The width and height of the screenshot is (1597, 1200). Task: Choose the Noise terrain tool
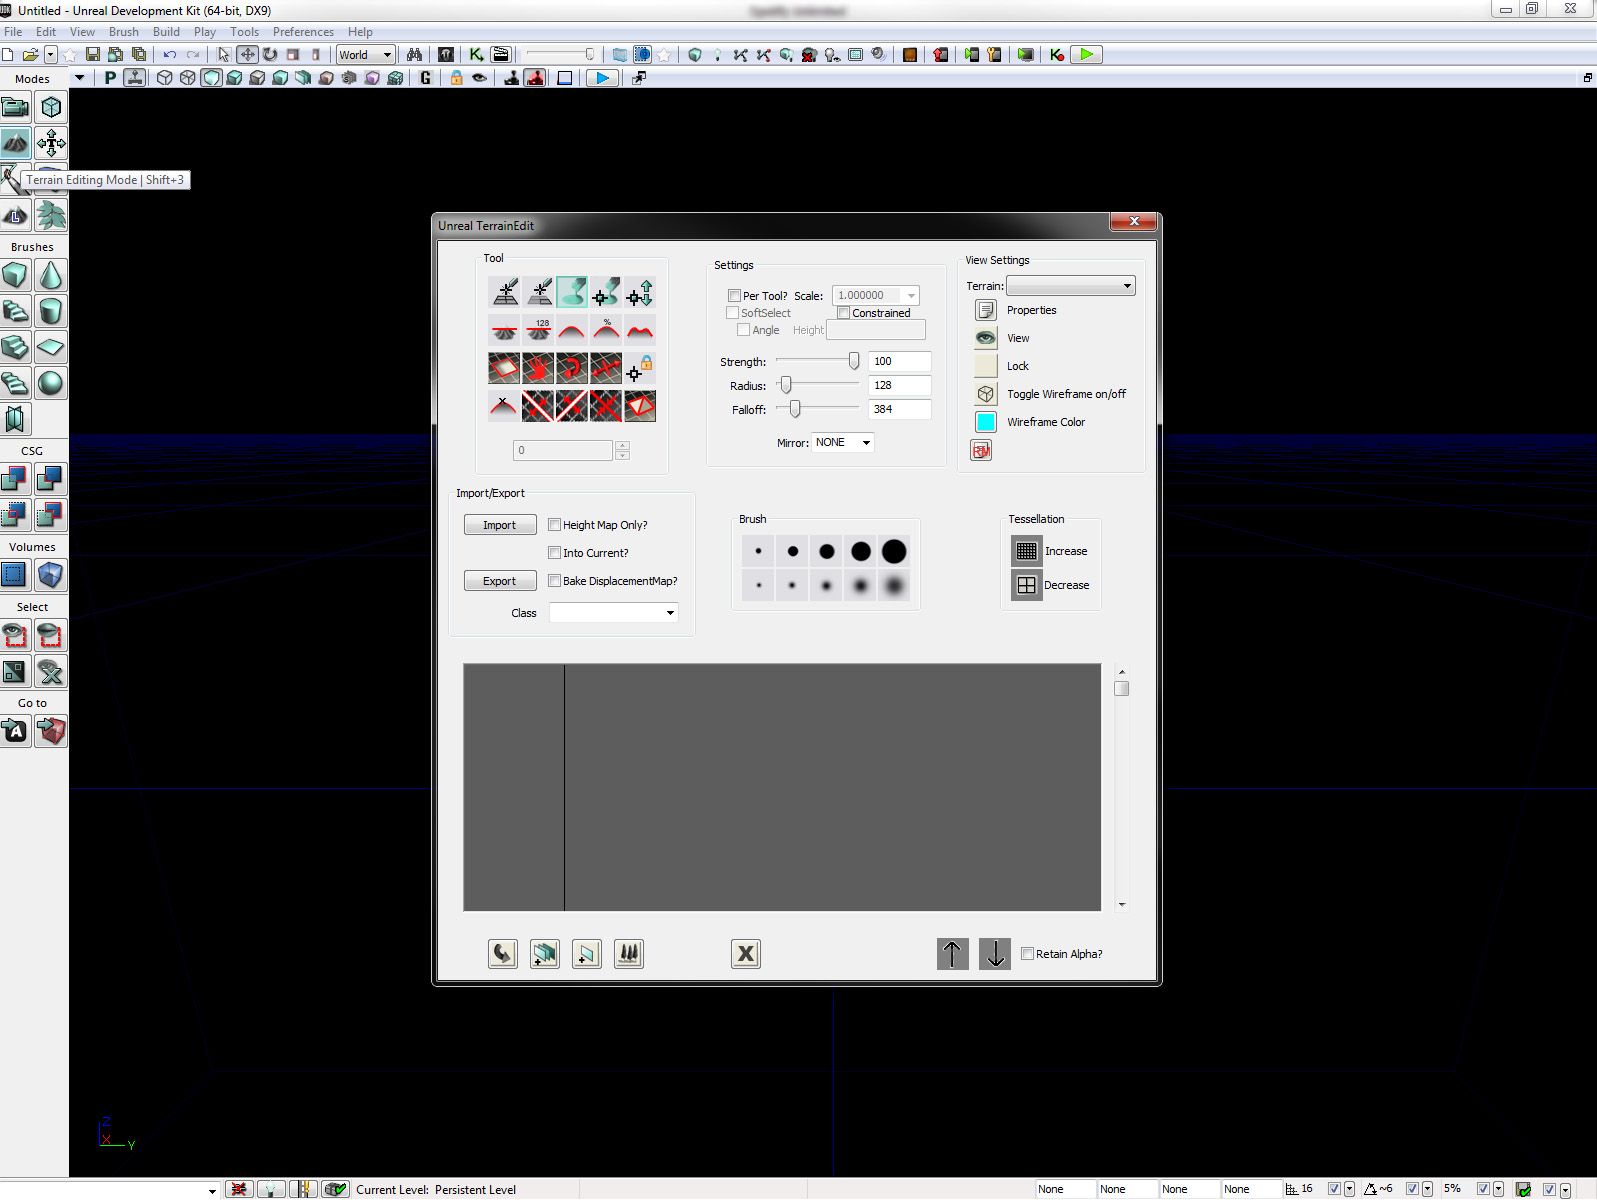640,330
